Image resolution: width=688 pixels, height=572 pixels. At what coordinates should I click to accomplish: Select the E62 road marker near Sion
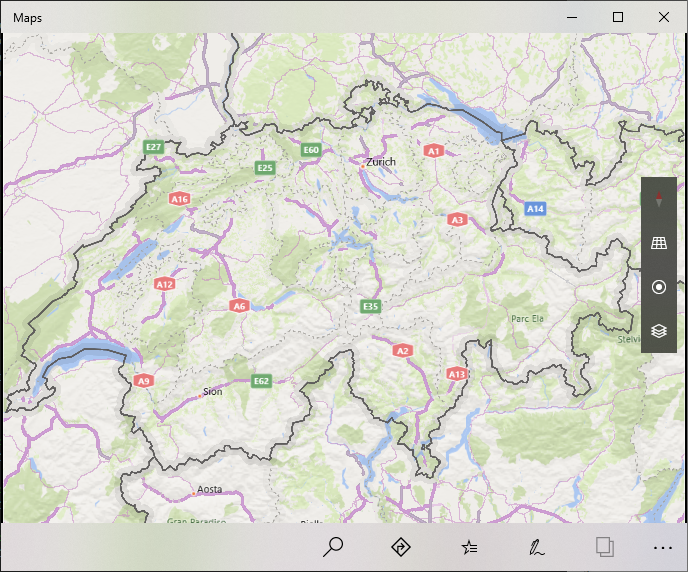click(x=262, y=381)
